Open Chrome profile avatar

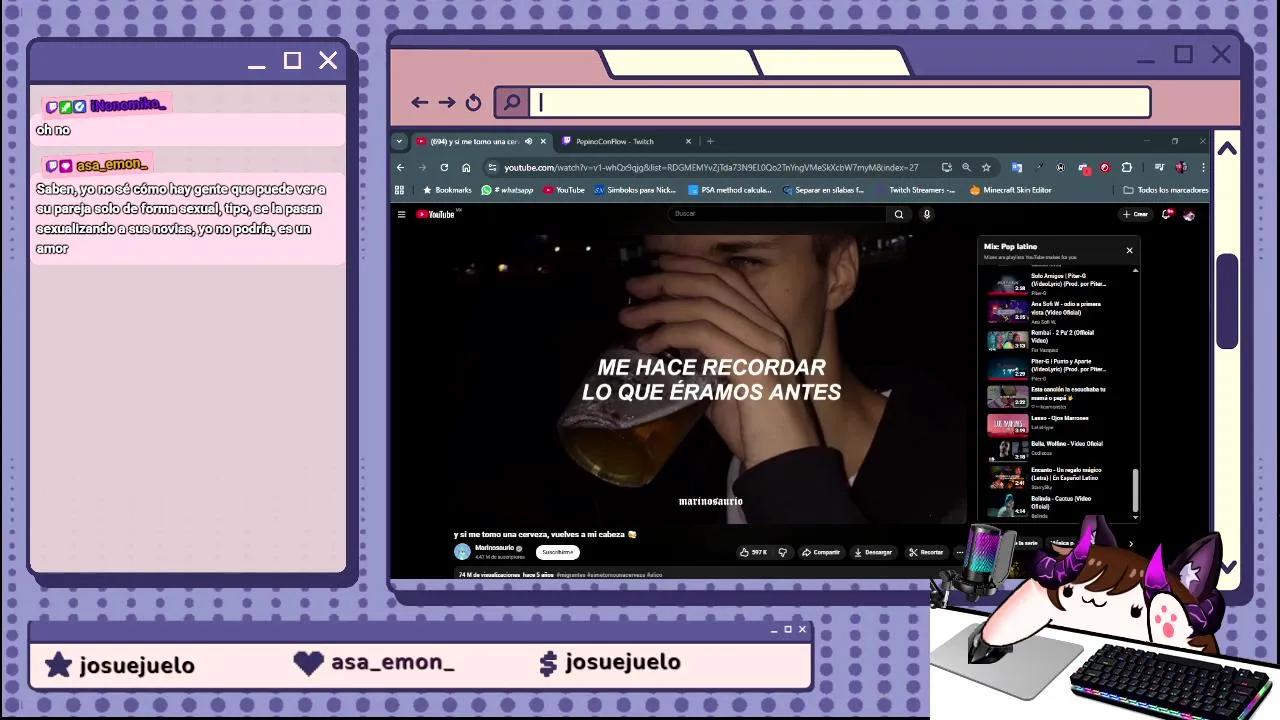[1181, 167]
